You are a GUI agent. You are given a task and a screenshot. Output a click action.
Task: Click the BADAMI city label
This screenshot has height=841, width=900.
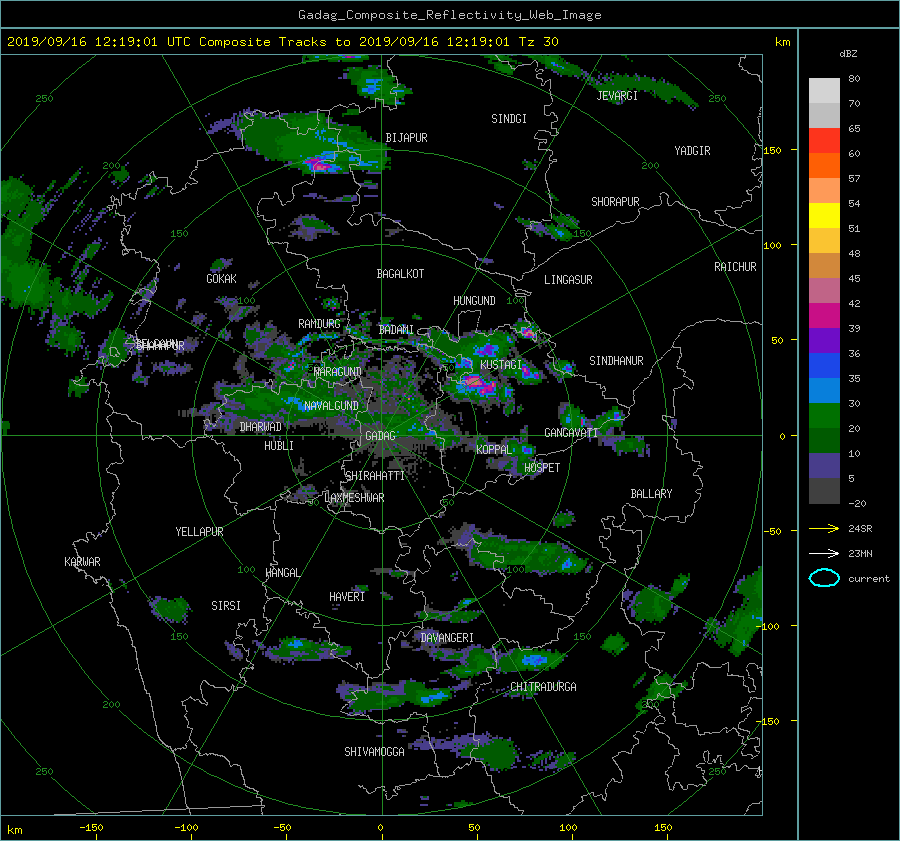[396, 330]
